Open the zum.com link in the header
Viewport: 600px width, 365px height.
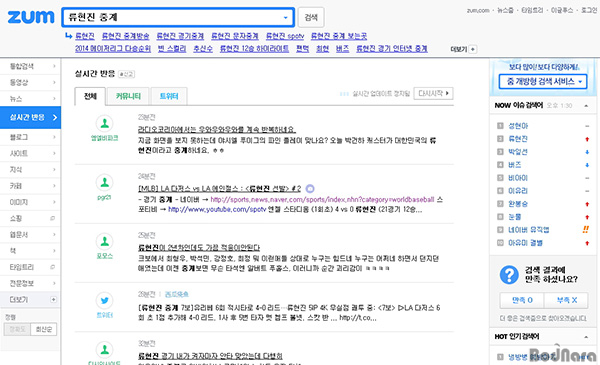[x=478, y=10]
